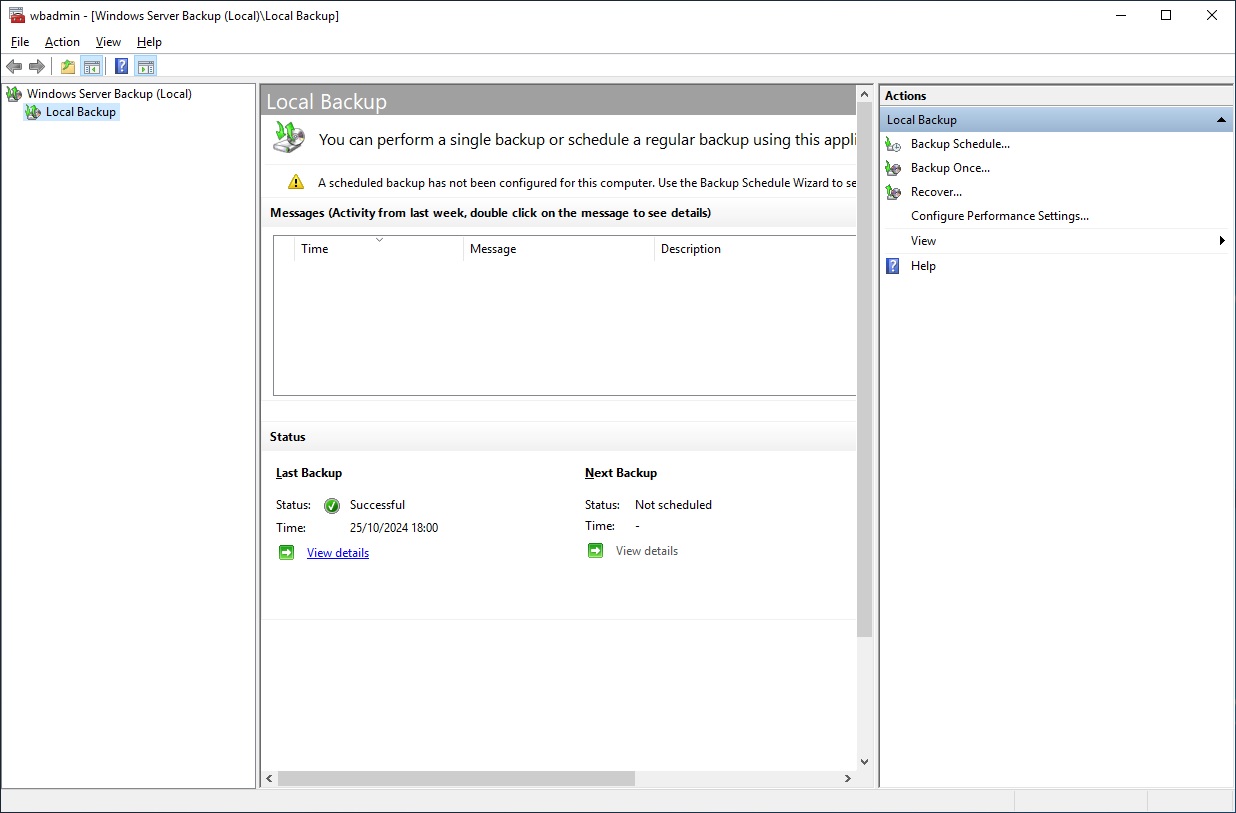Click the Up One Level folder icon
This screenshot has width=1236, height=813.
67,67
